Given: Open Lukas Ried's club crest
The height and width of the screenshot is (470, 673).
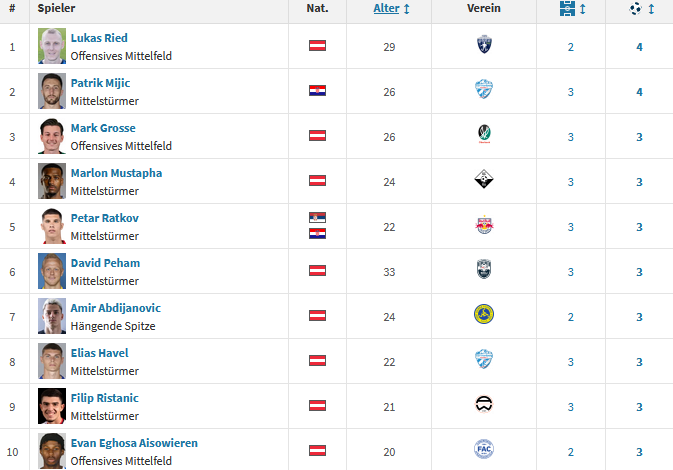Looking at the screenshot, I should (x=484, y=46).
